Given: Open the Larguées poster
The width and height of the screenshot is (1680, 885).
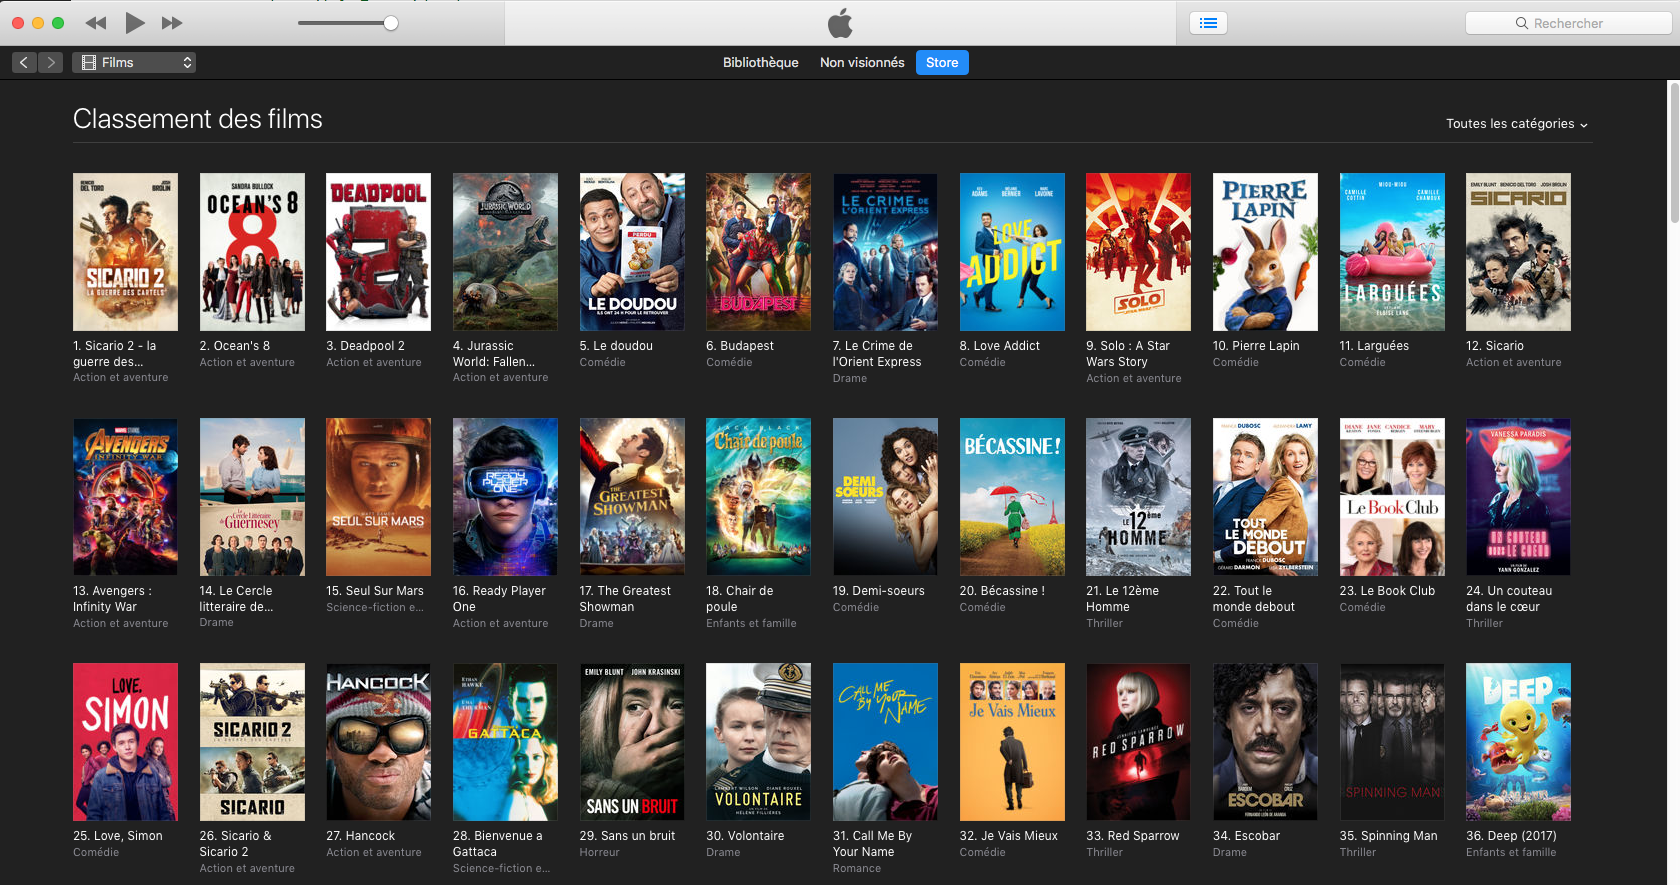Looking at the screenshot, I should [1392, 252].
